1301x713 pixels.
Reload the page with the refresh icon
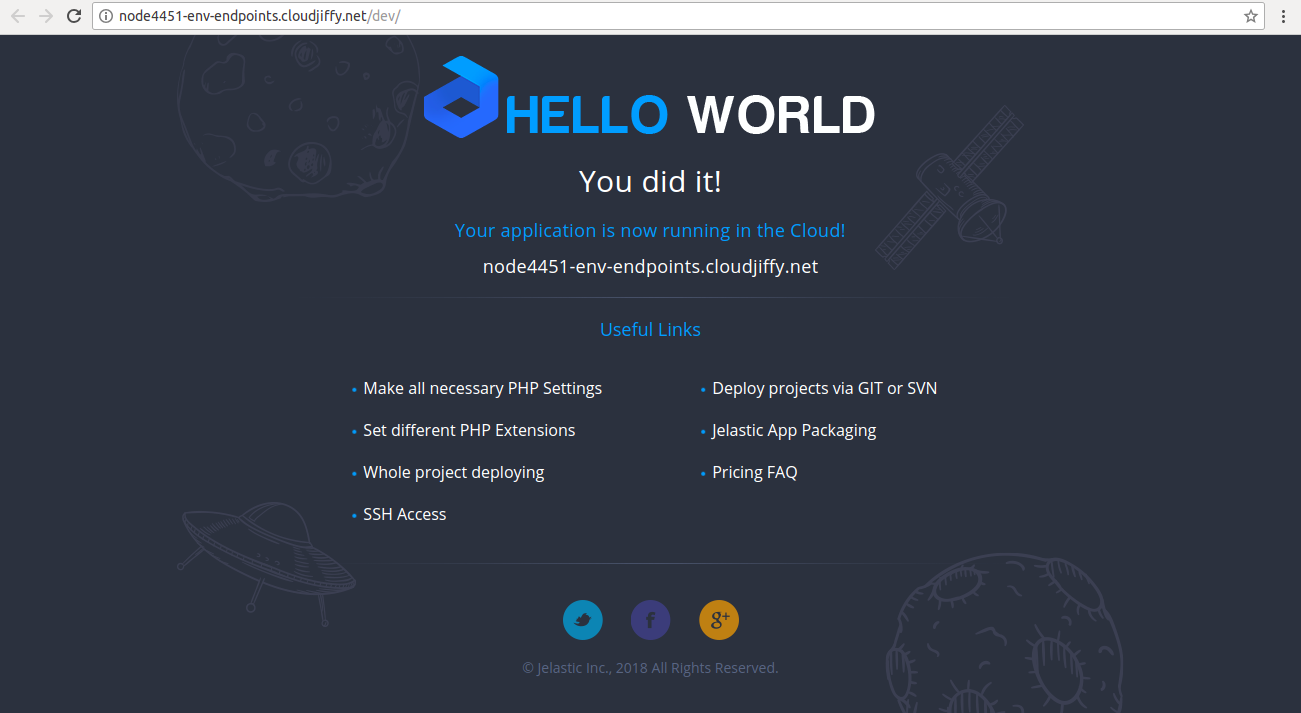(73, 16)
